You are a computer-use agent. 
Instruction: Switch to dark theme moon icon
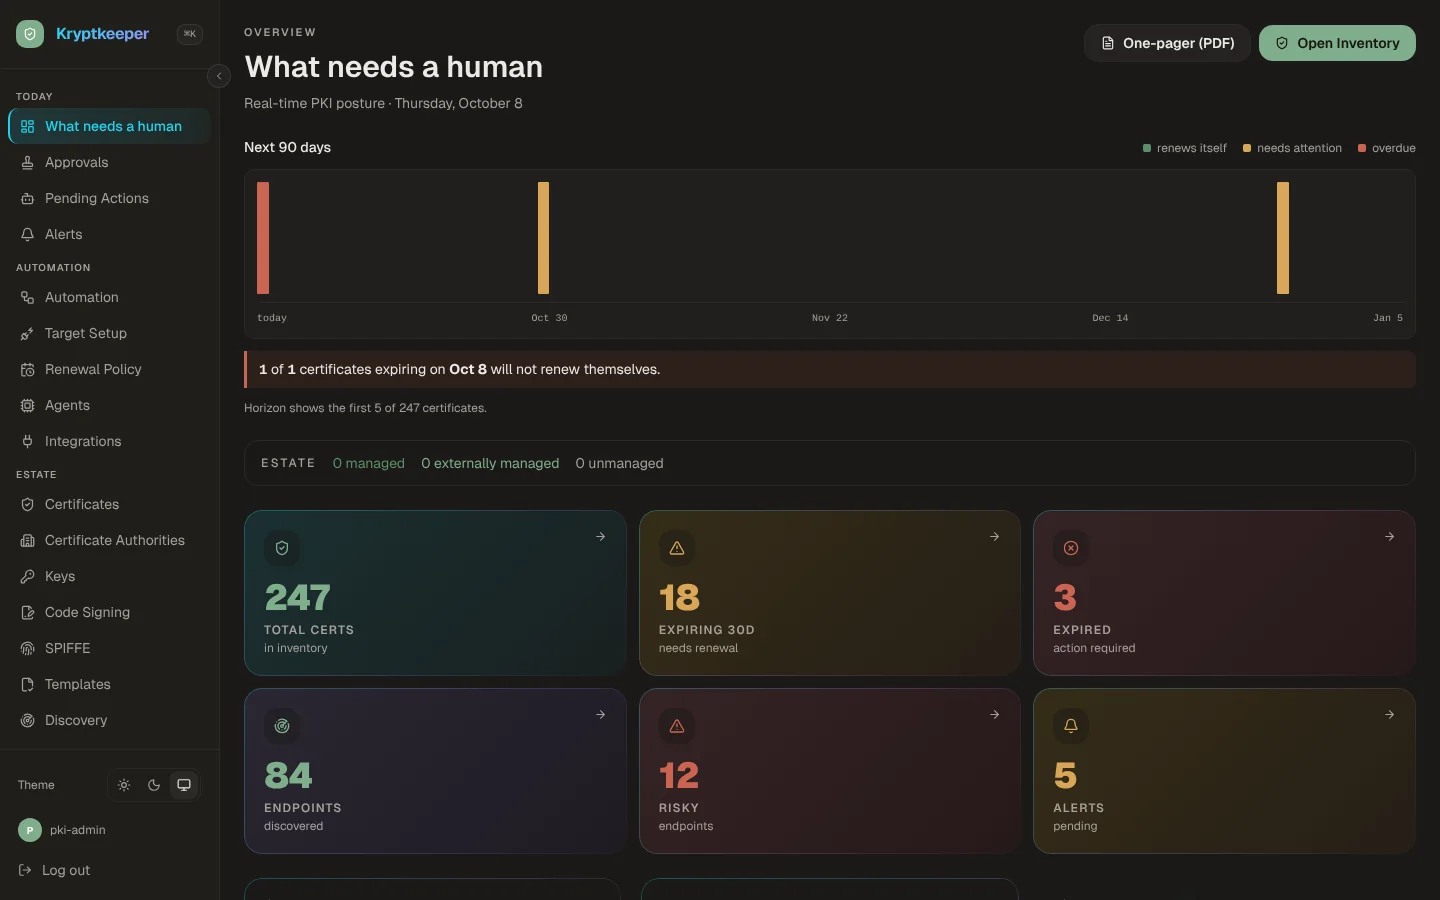click(x=154, y=785)
